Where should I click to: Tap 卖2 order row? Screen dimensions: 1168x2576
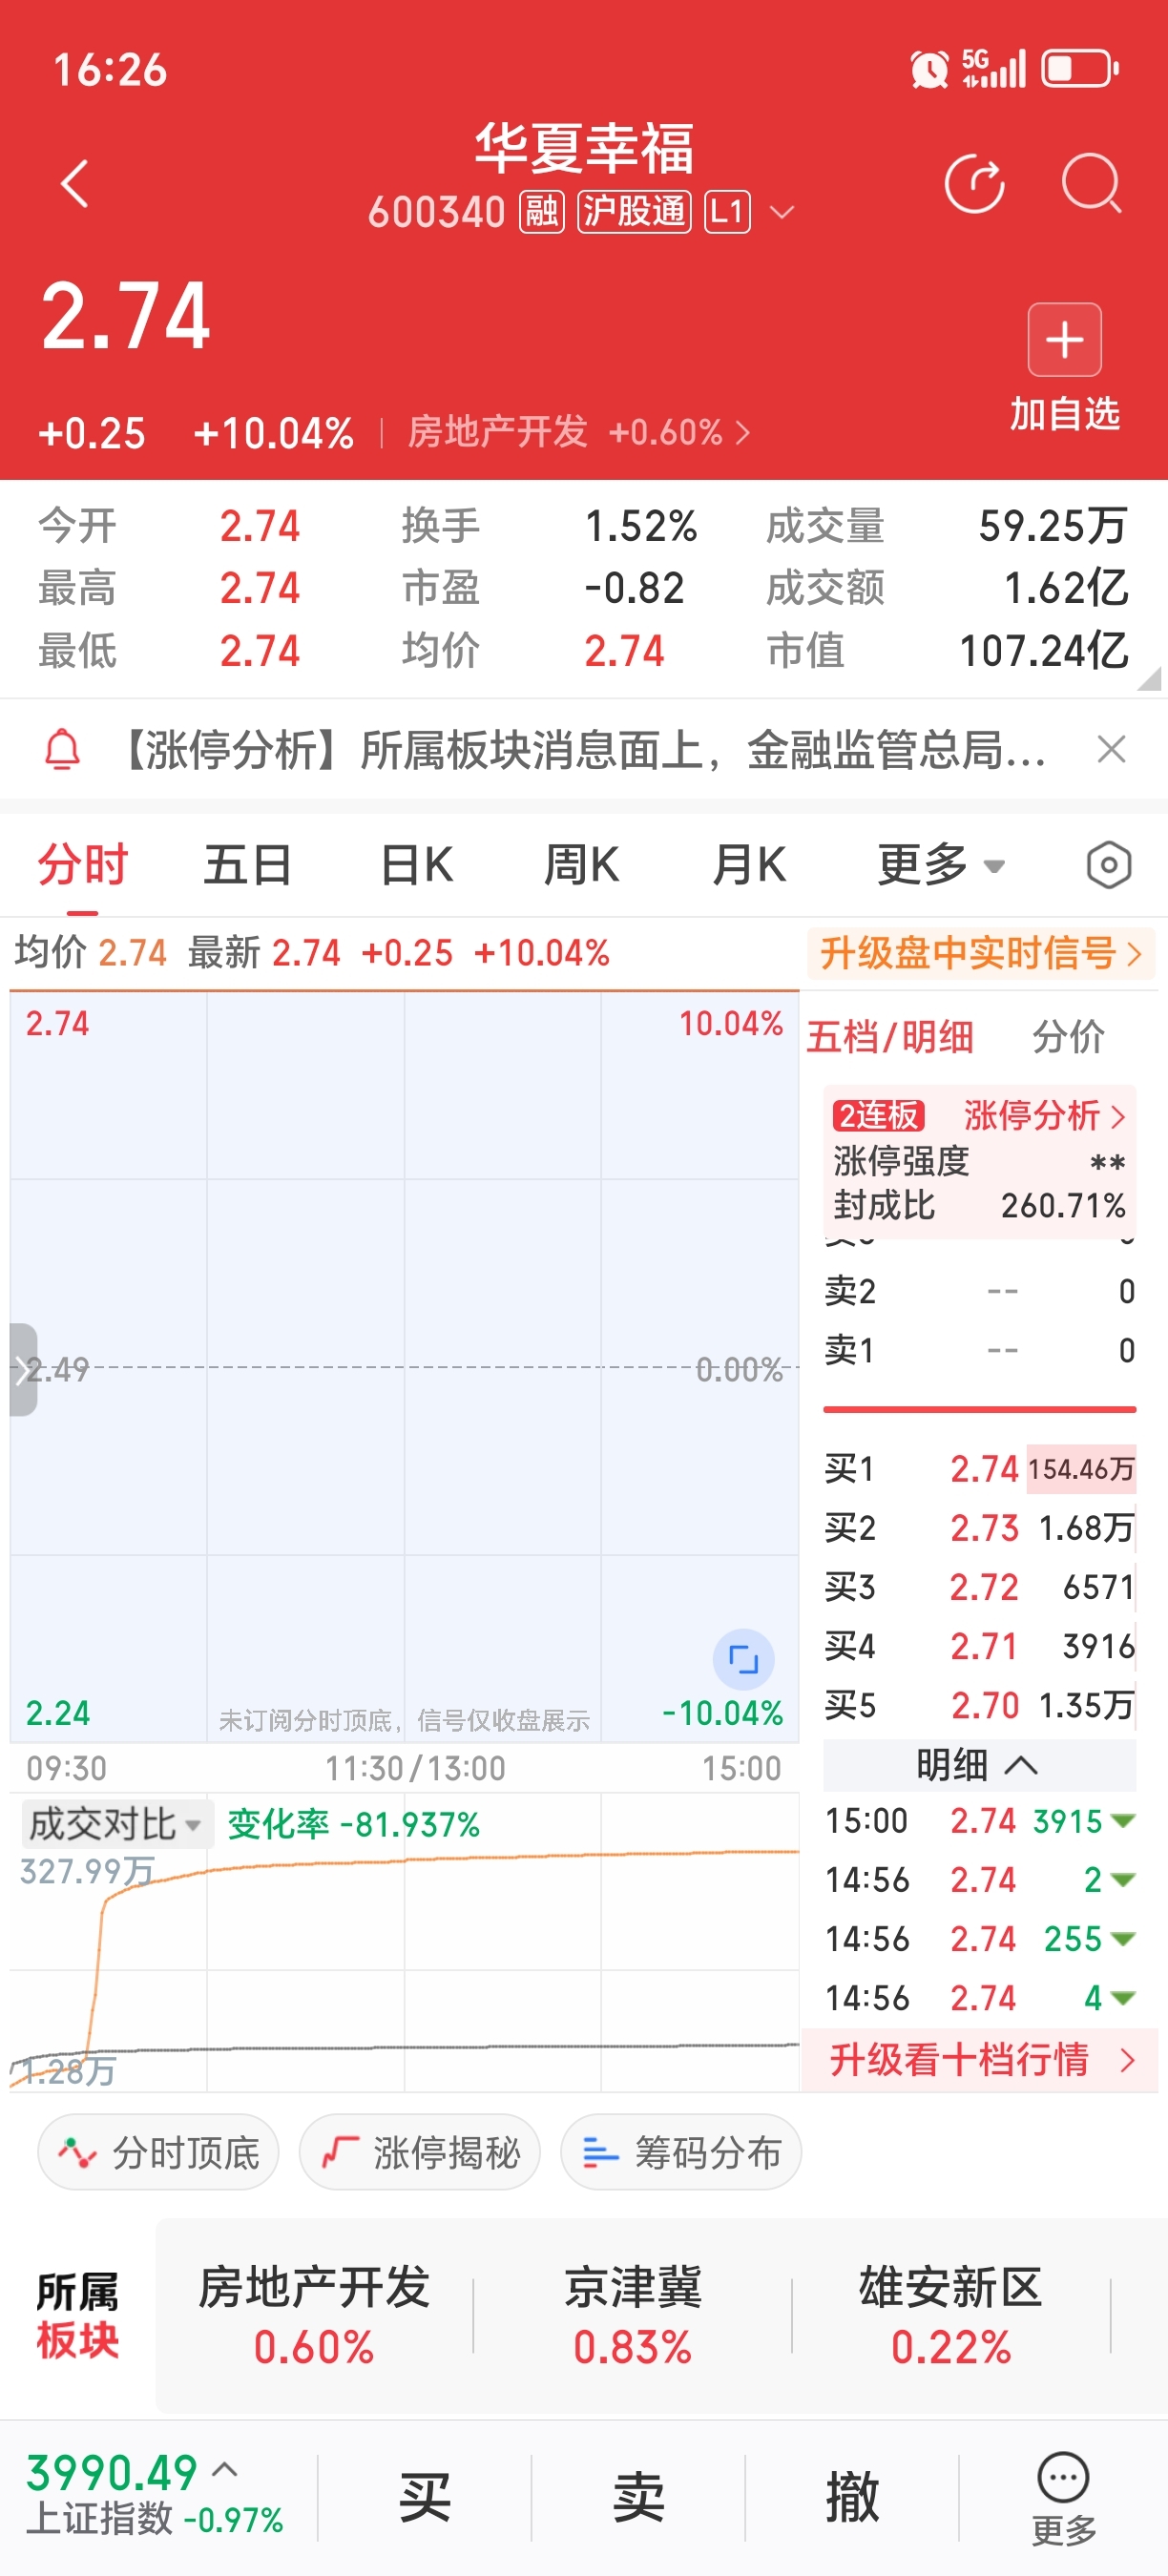pos(979,1291)
